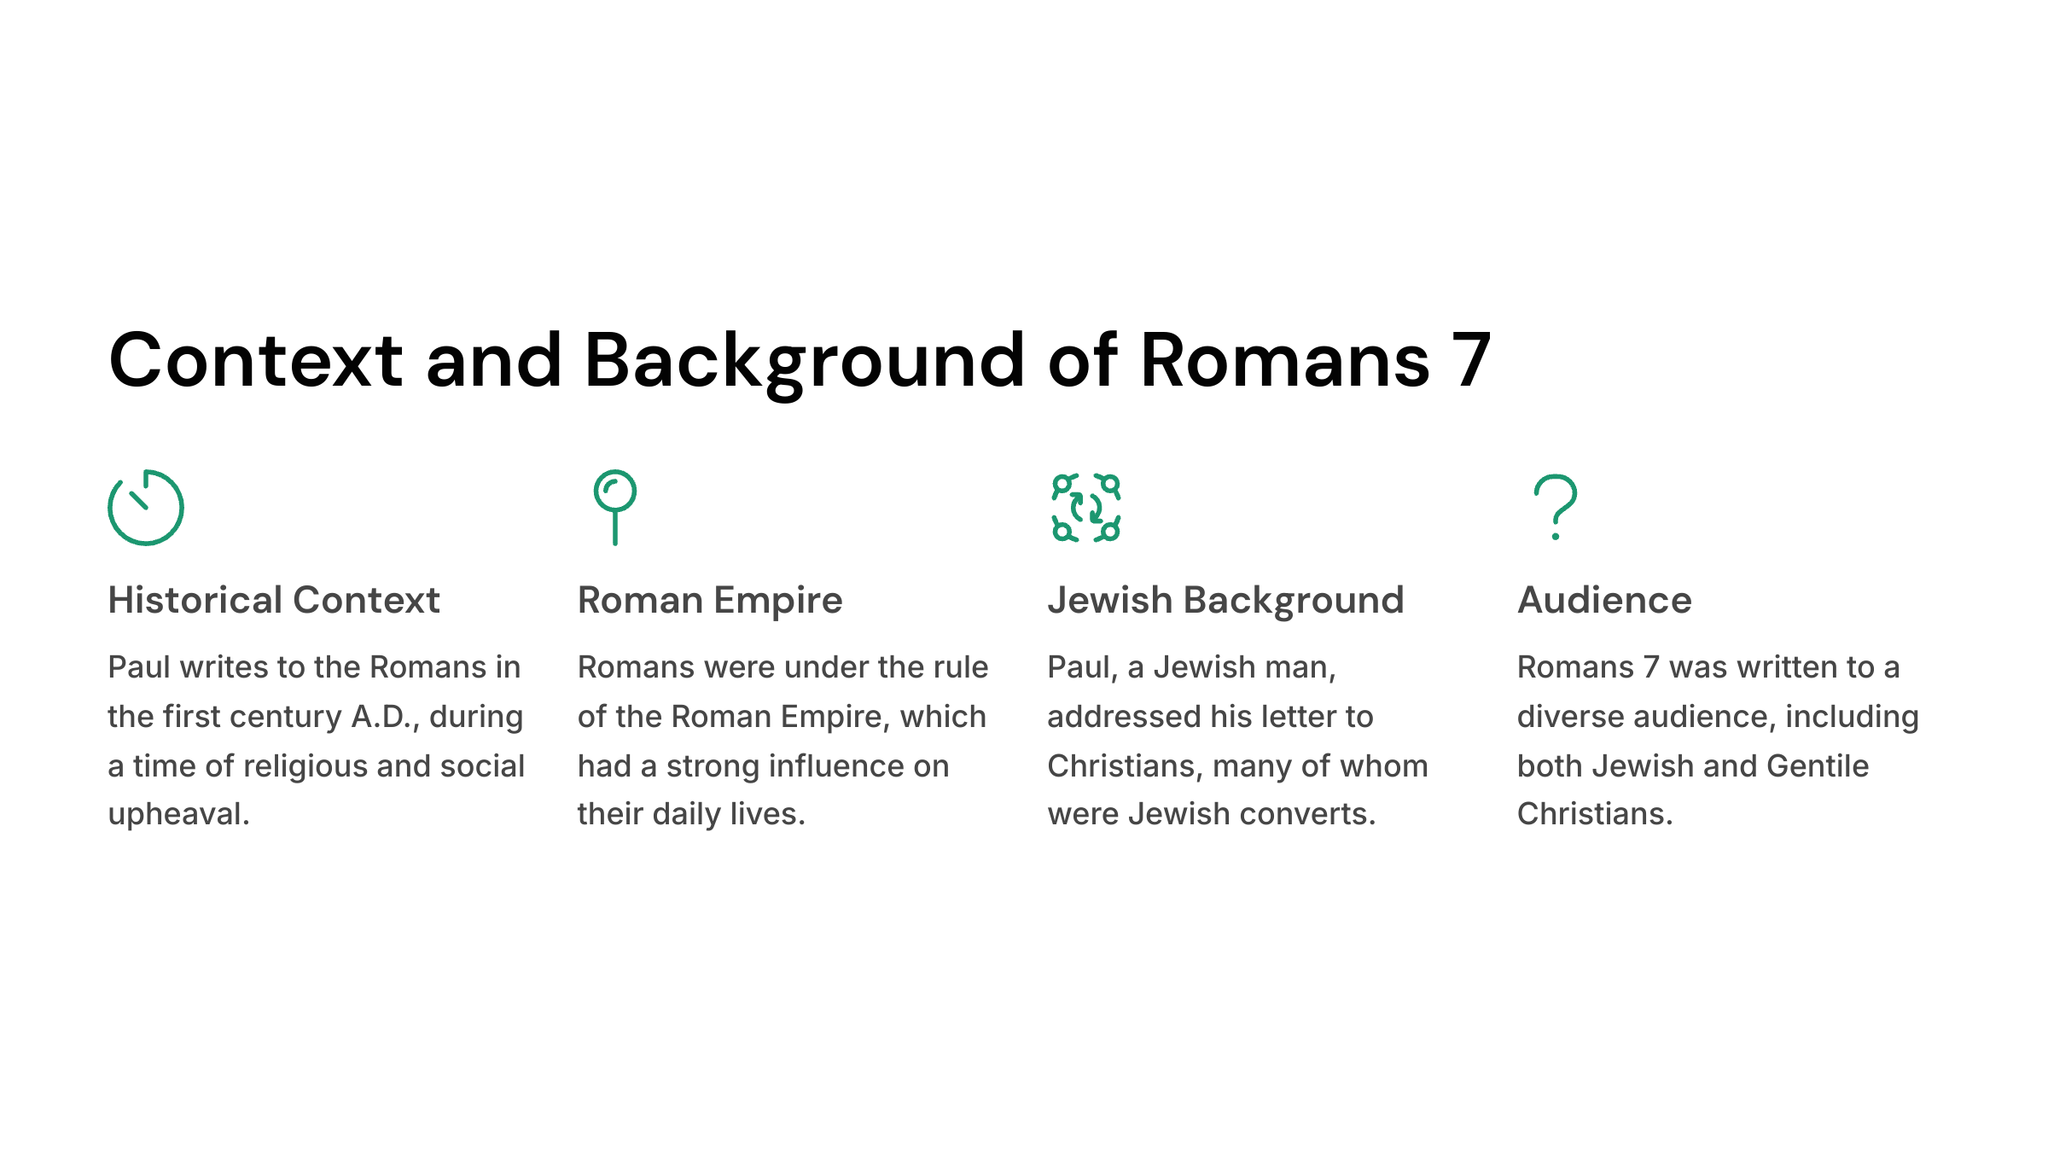Select the "Jewish Background" heading
This screenshot has width=2048, height=1152.
pyautogui.click(x=1225, y=600)
